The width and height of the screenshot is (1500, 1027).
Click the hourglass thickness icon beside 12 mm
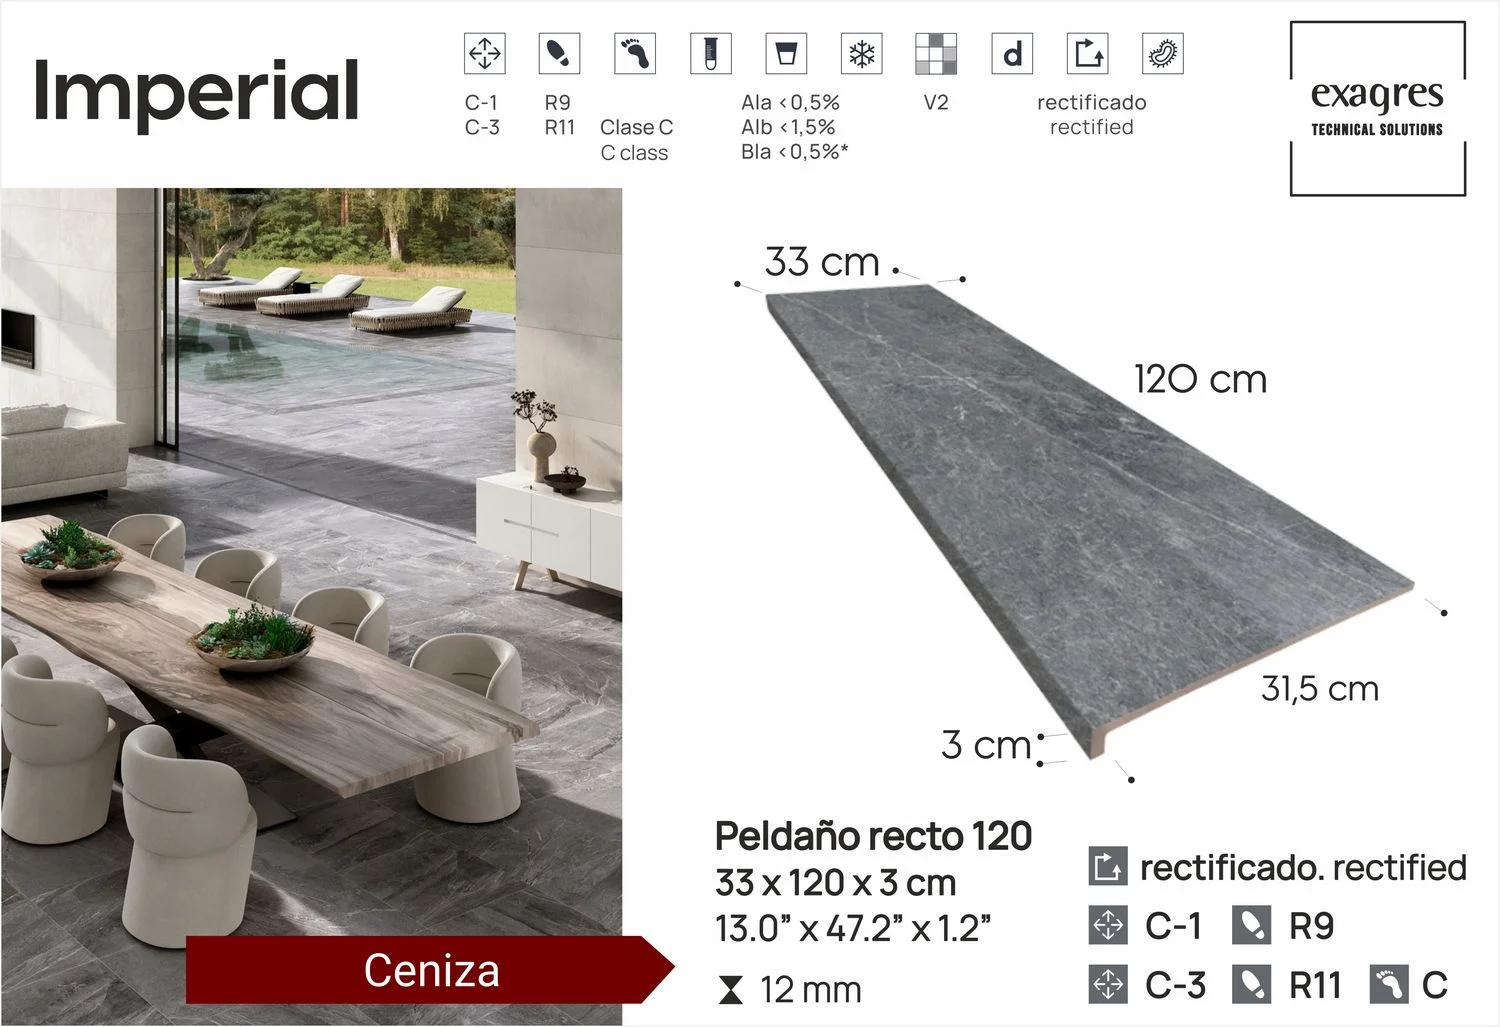[x=731, y=990]
